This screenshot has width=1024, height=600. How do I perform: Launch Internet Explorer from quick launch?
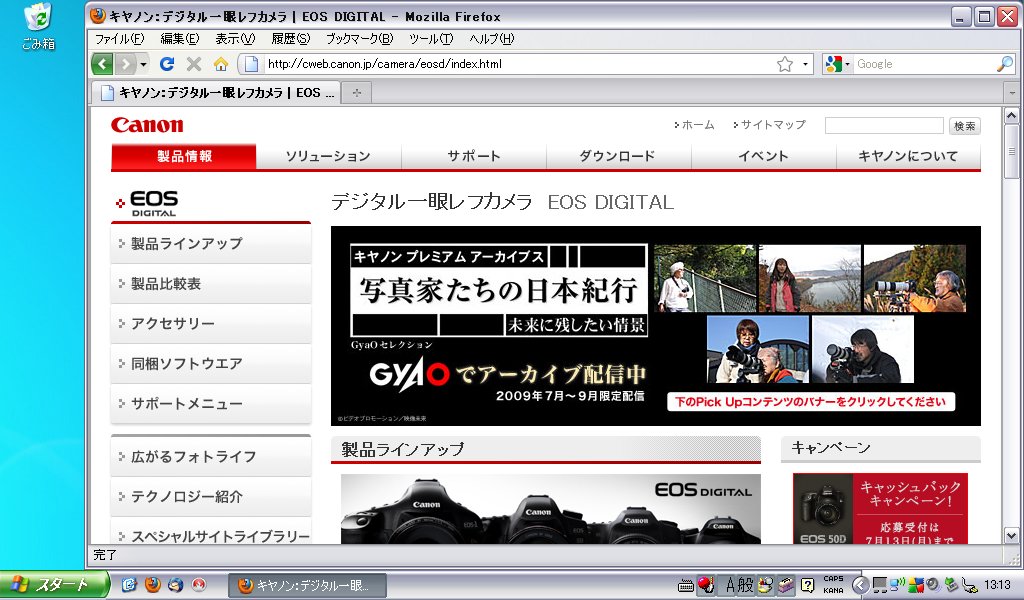[x=129, y=585]
